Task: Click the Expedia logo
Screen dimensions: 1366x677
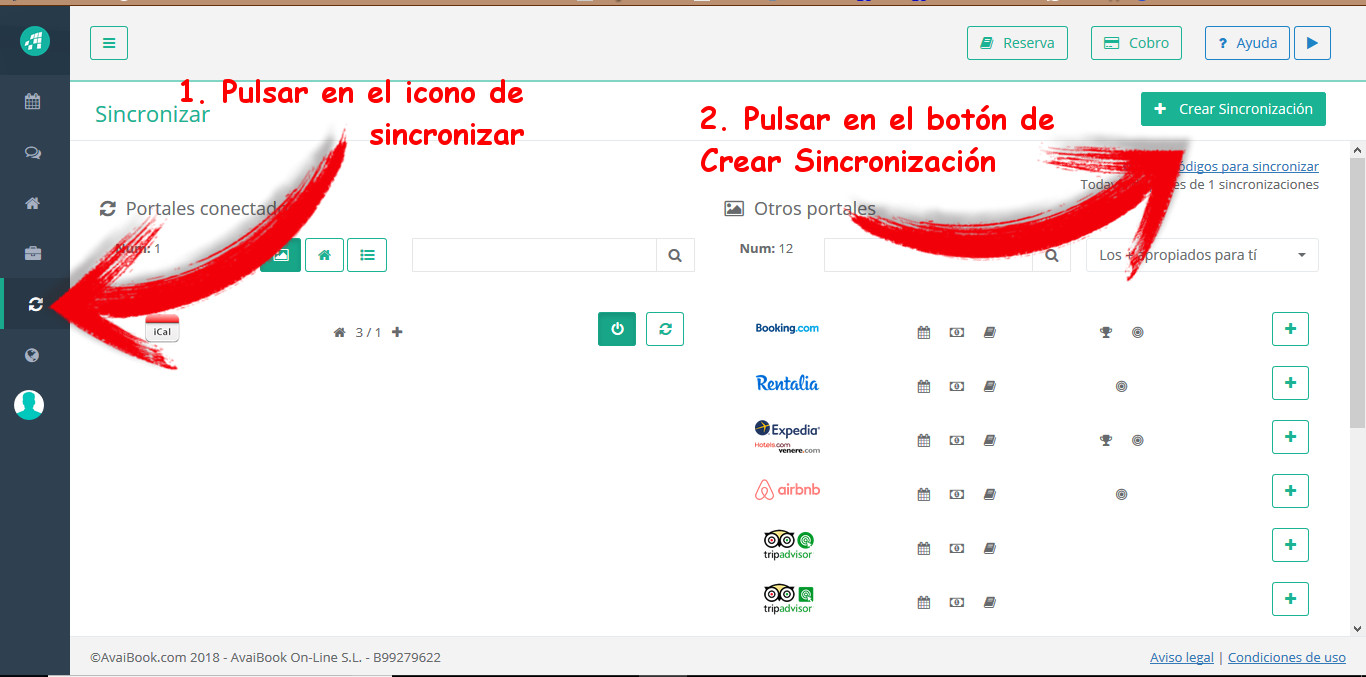Action: 787,437
